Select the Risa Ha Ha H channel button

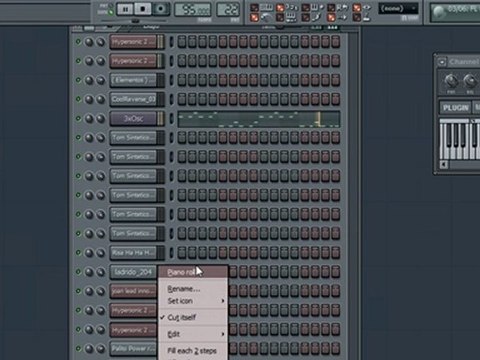133,253
